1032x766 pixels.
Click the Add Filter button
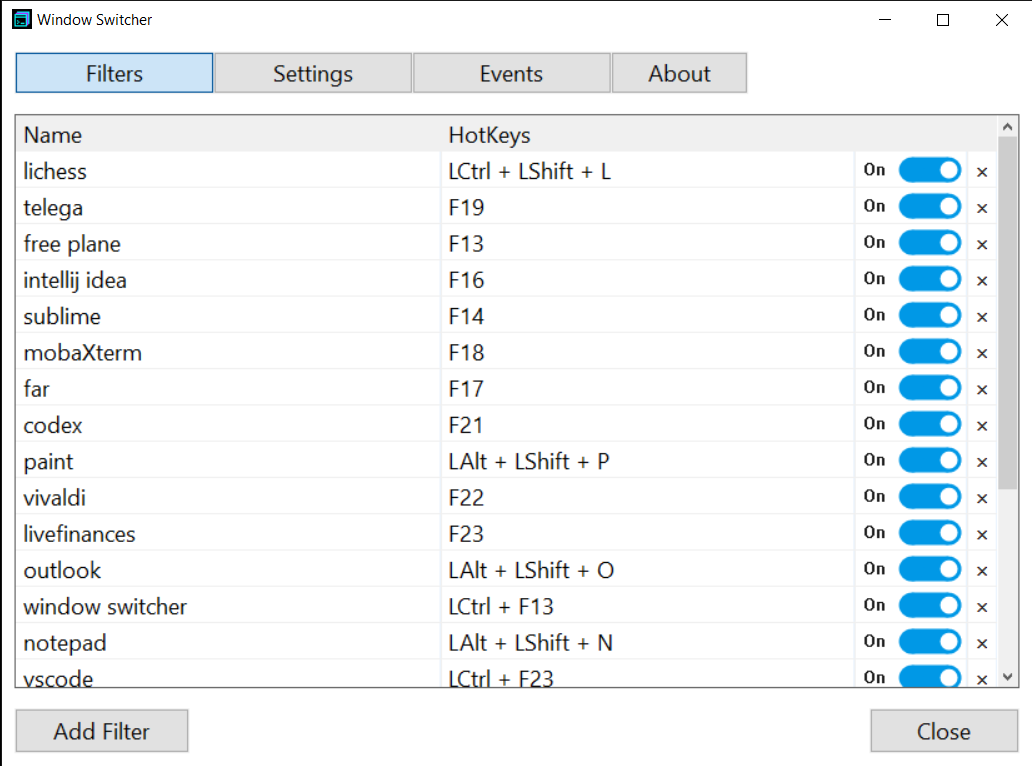coord(102,731)
